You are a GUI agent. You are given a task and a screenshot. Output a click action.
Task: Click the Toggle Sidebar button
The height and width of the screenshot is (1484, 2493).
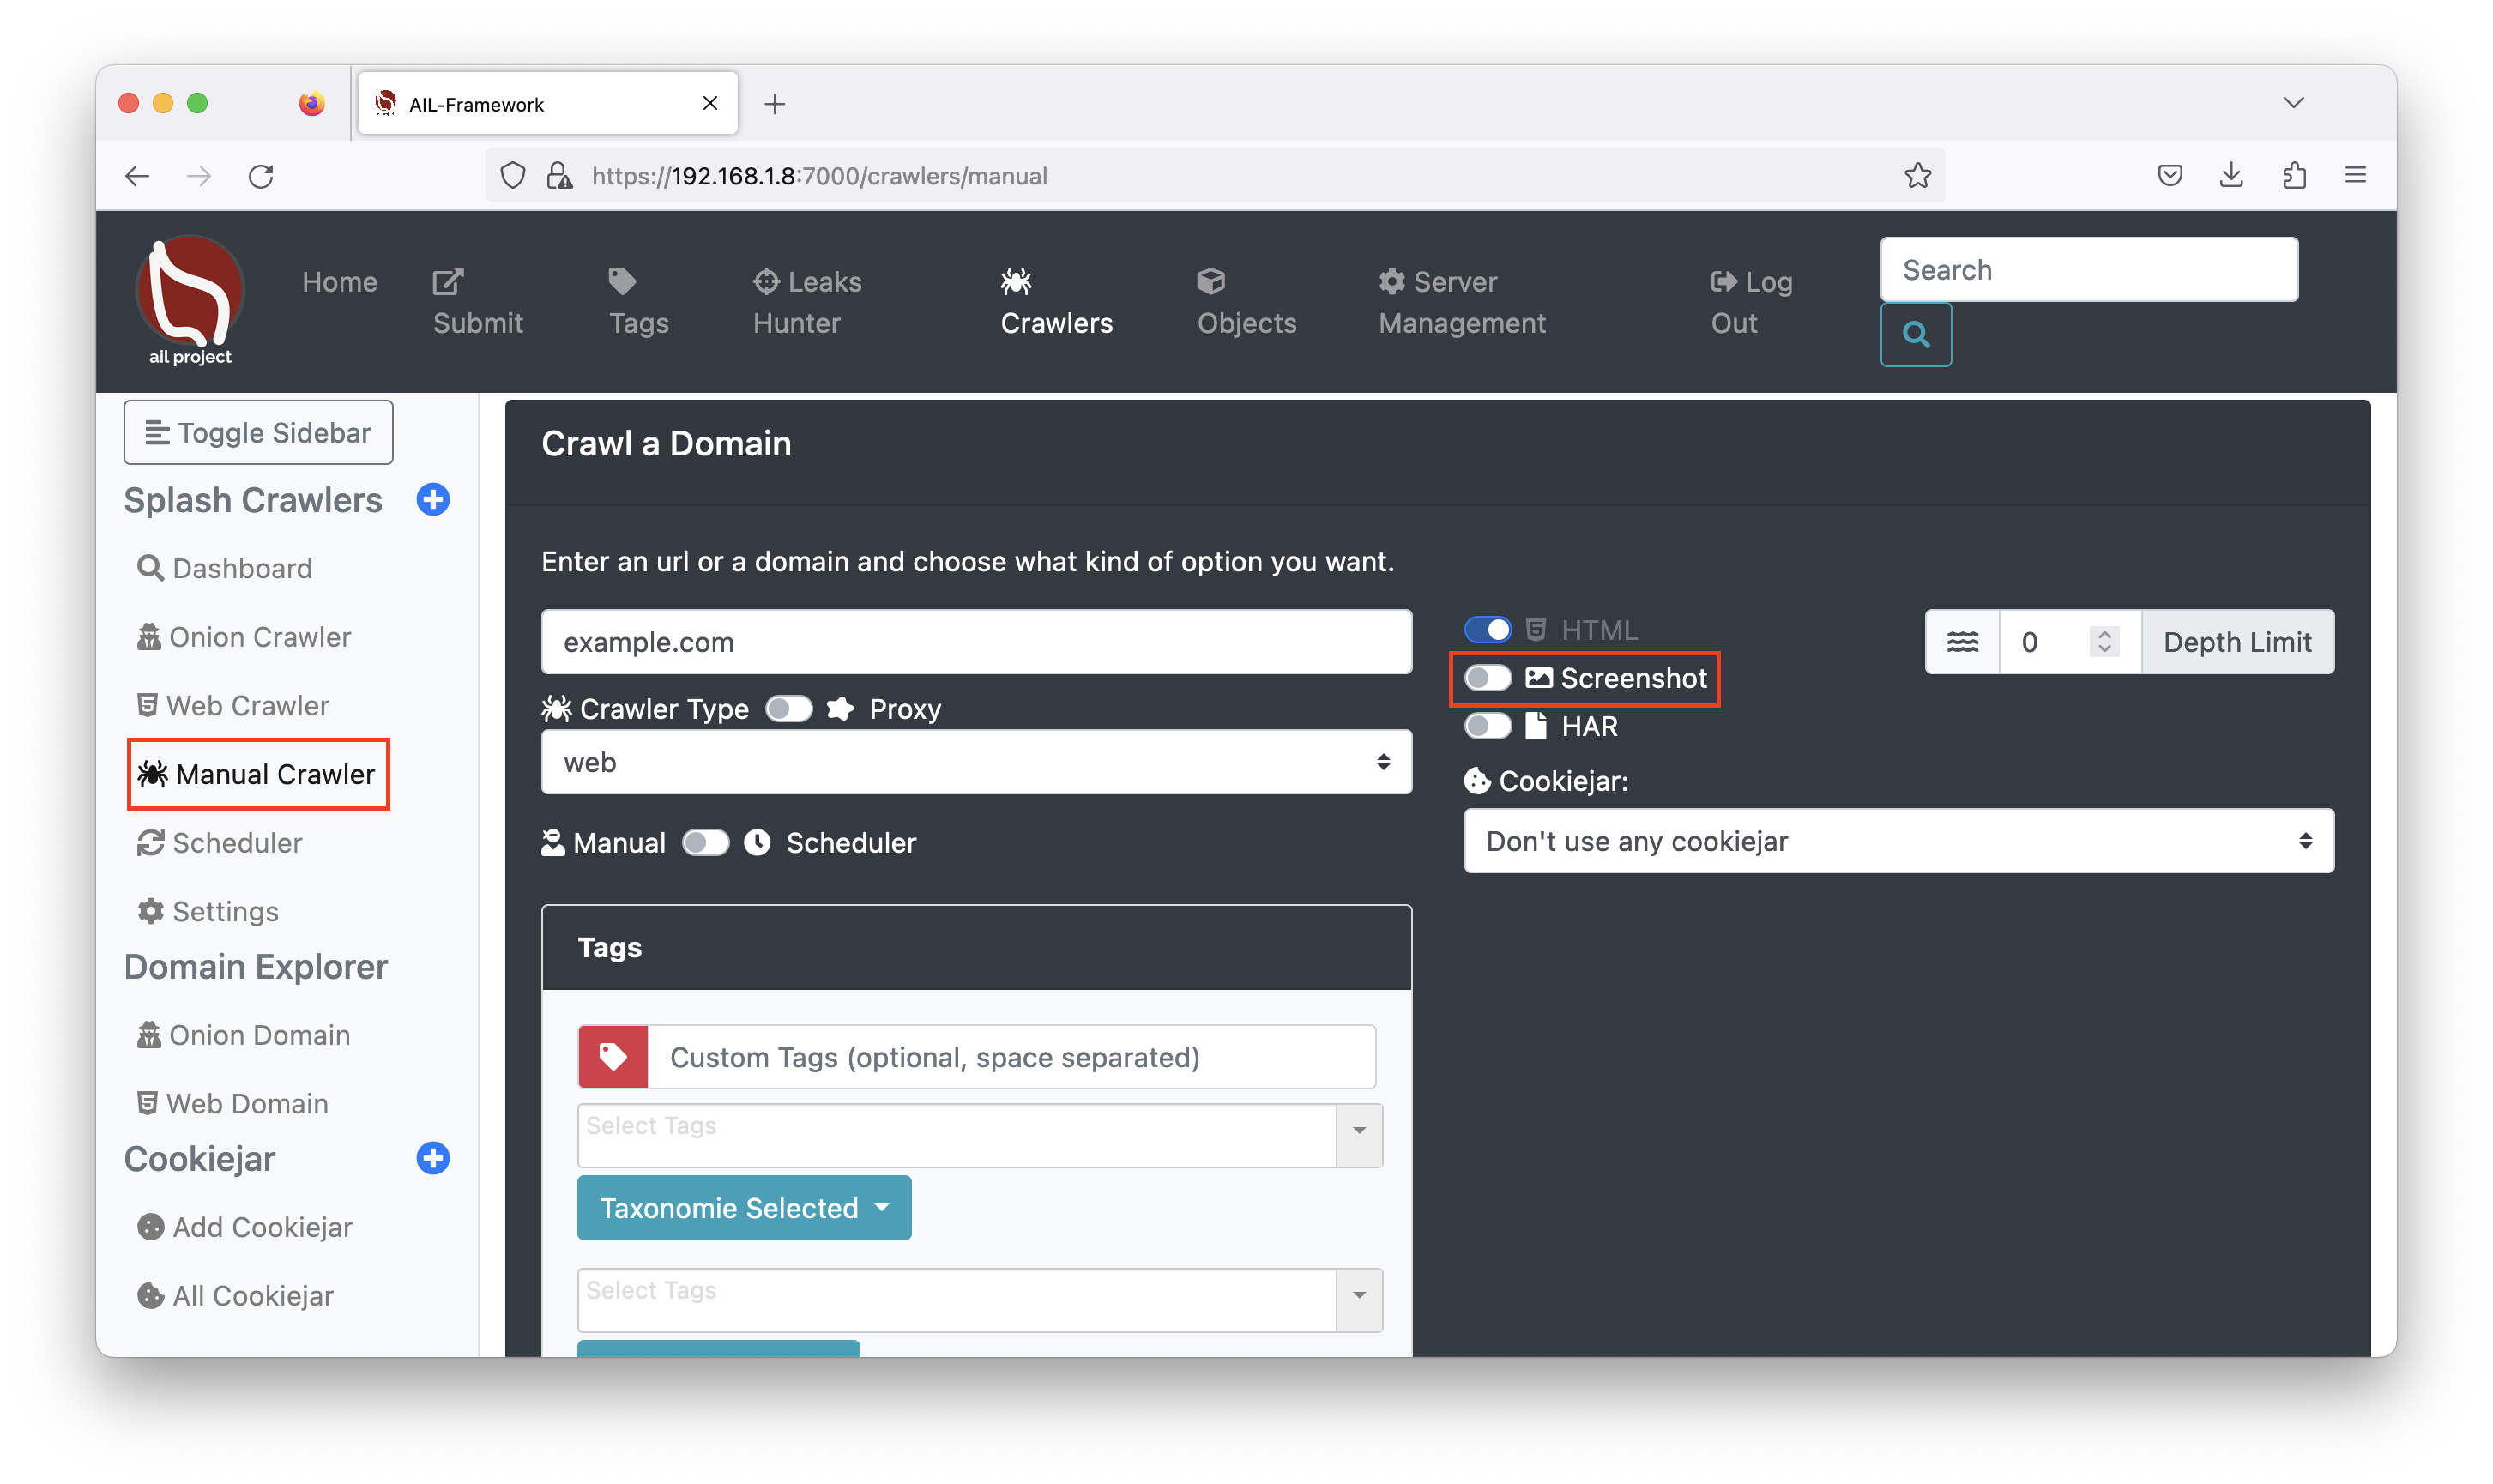257,432
